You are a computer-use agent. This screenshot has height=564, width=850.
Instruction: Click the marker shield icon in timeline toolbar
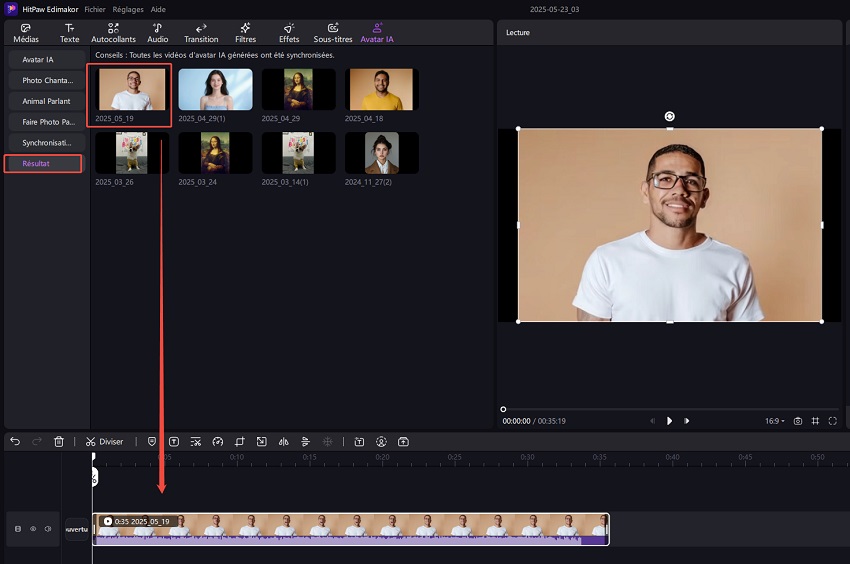click(x=152, y=442)
